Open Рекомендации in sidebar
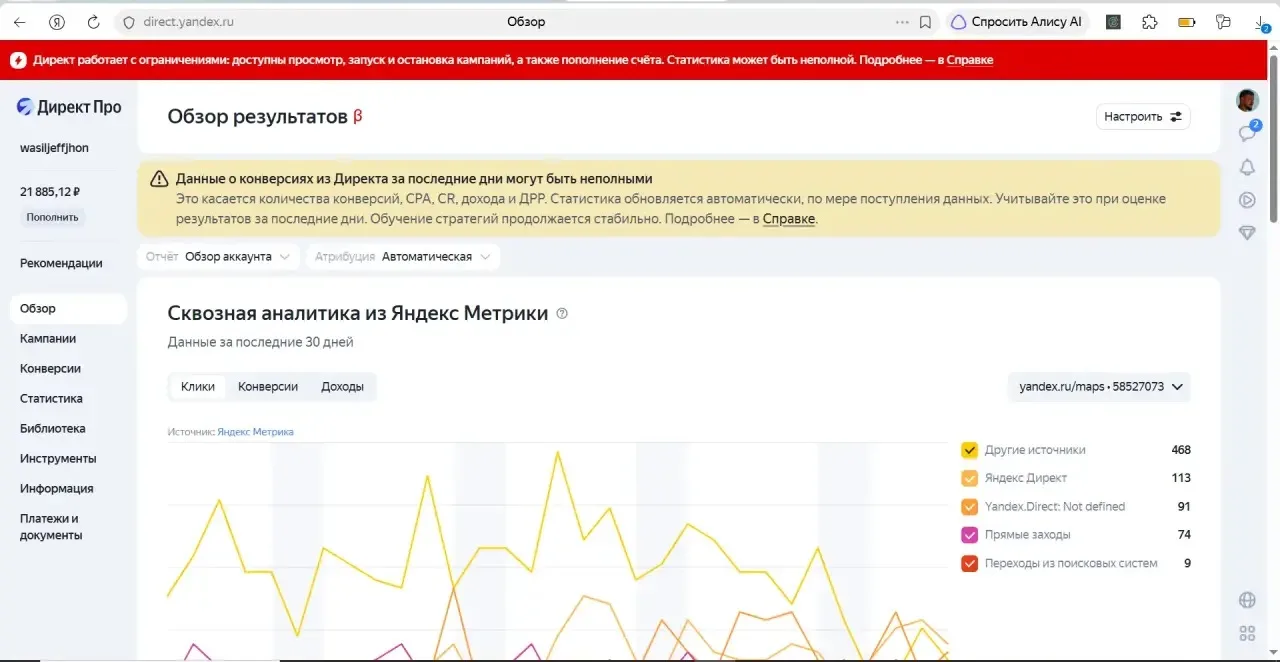The height and width of the screenshot is (662, 1280). click(x=61, y=263)
